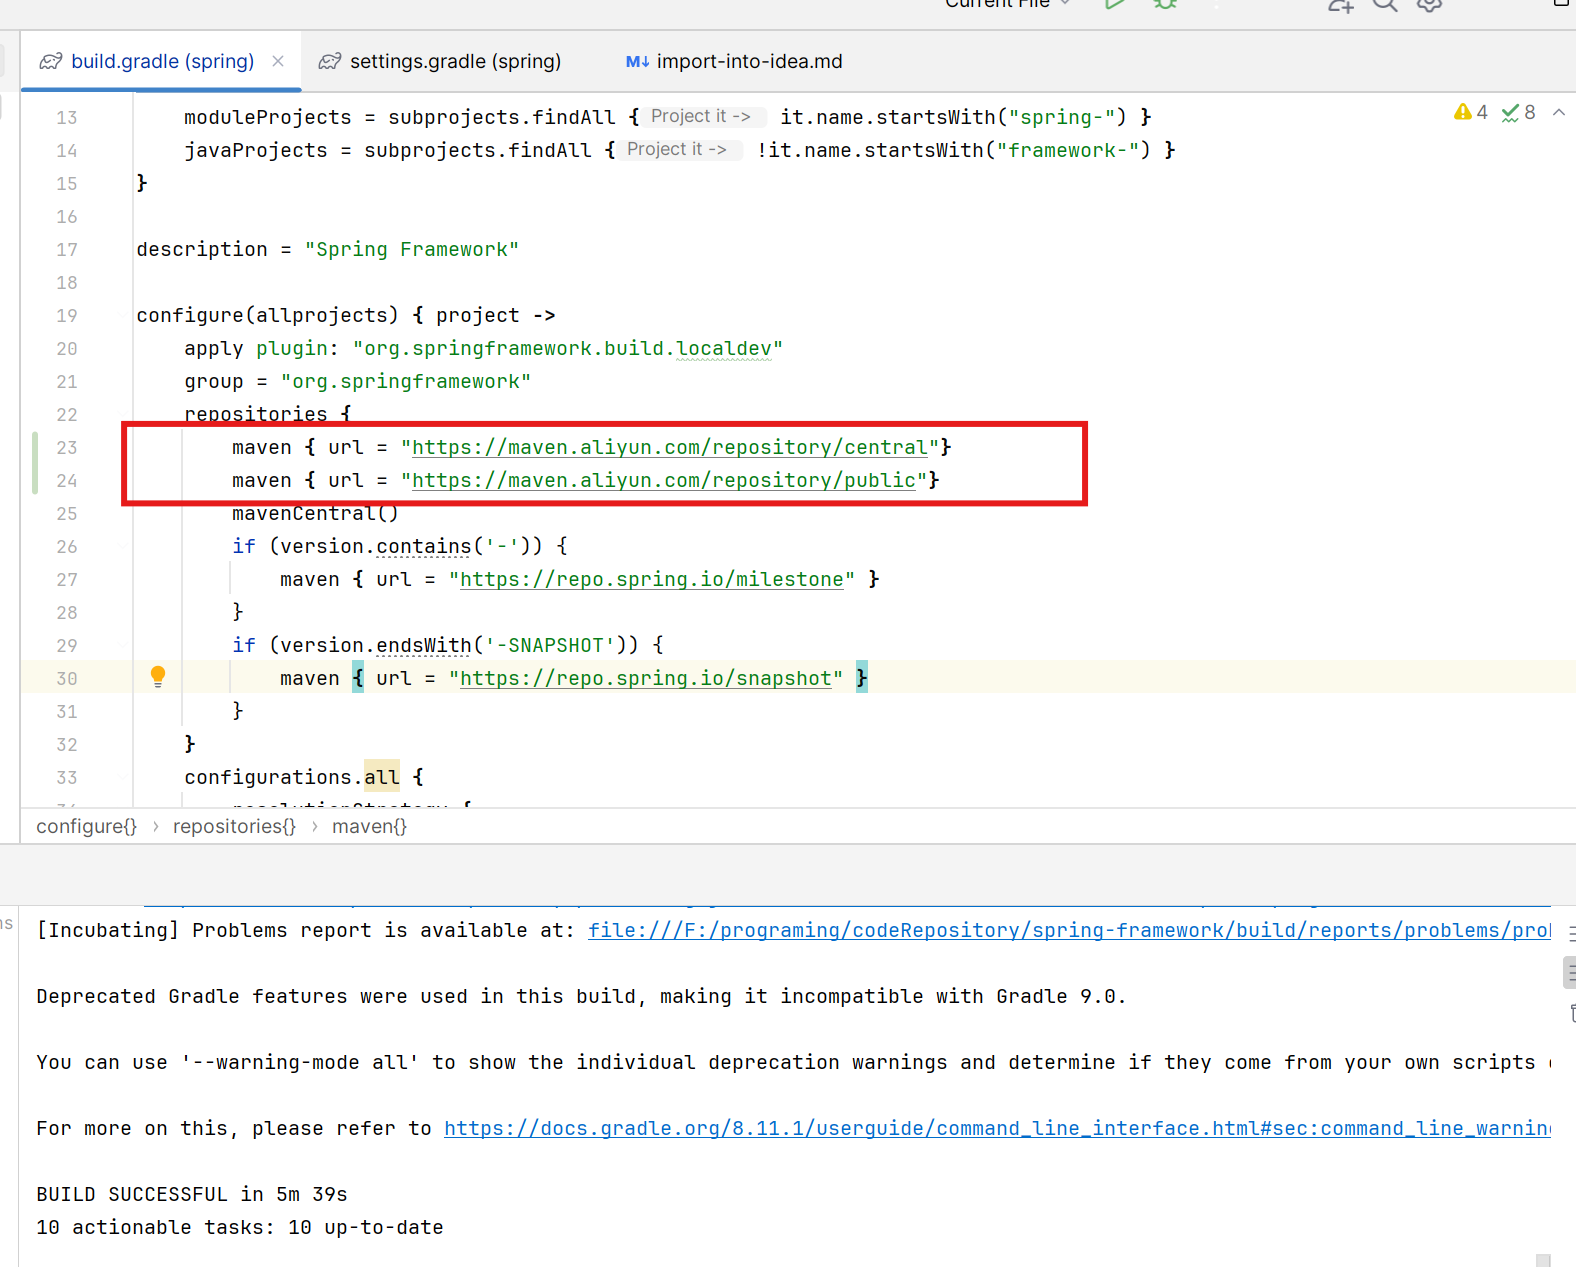Click the '-SNAPSHOT' string on line 29

pos(550,645)
